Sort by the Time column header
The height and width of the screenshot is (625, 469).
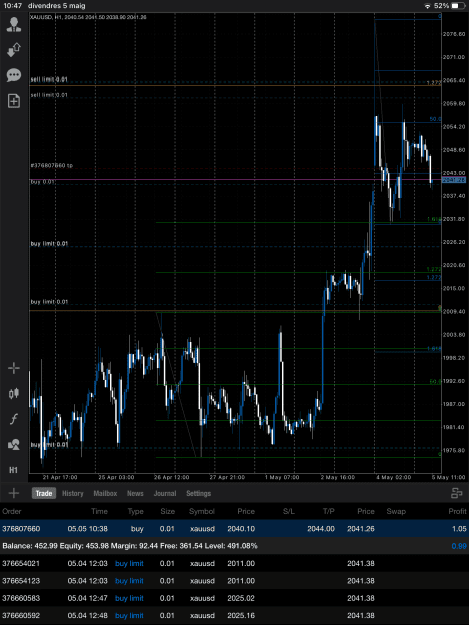coord(99,511)
